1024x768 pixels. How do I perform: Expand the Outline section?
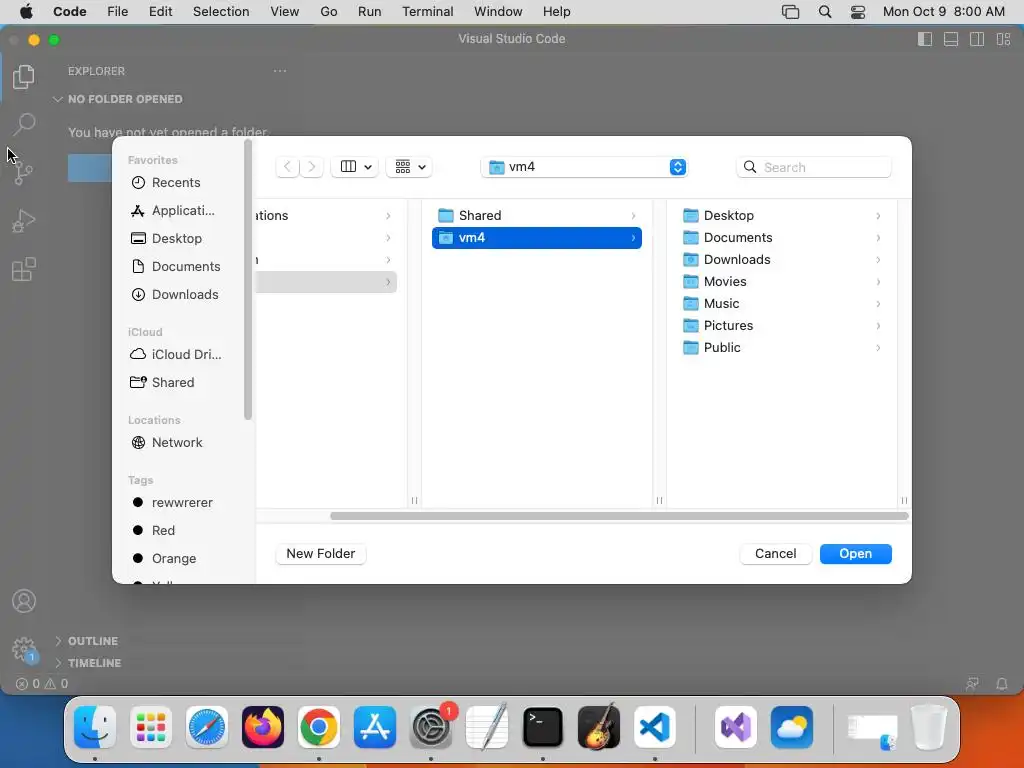coord(86,641)
